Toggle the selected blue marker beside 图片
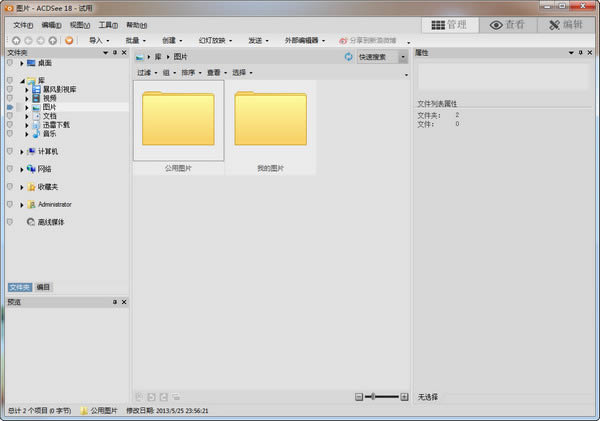This screenshot has width=600, height=421. point(10,107)
